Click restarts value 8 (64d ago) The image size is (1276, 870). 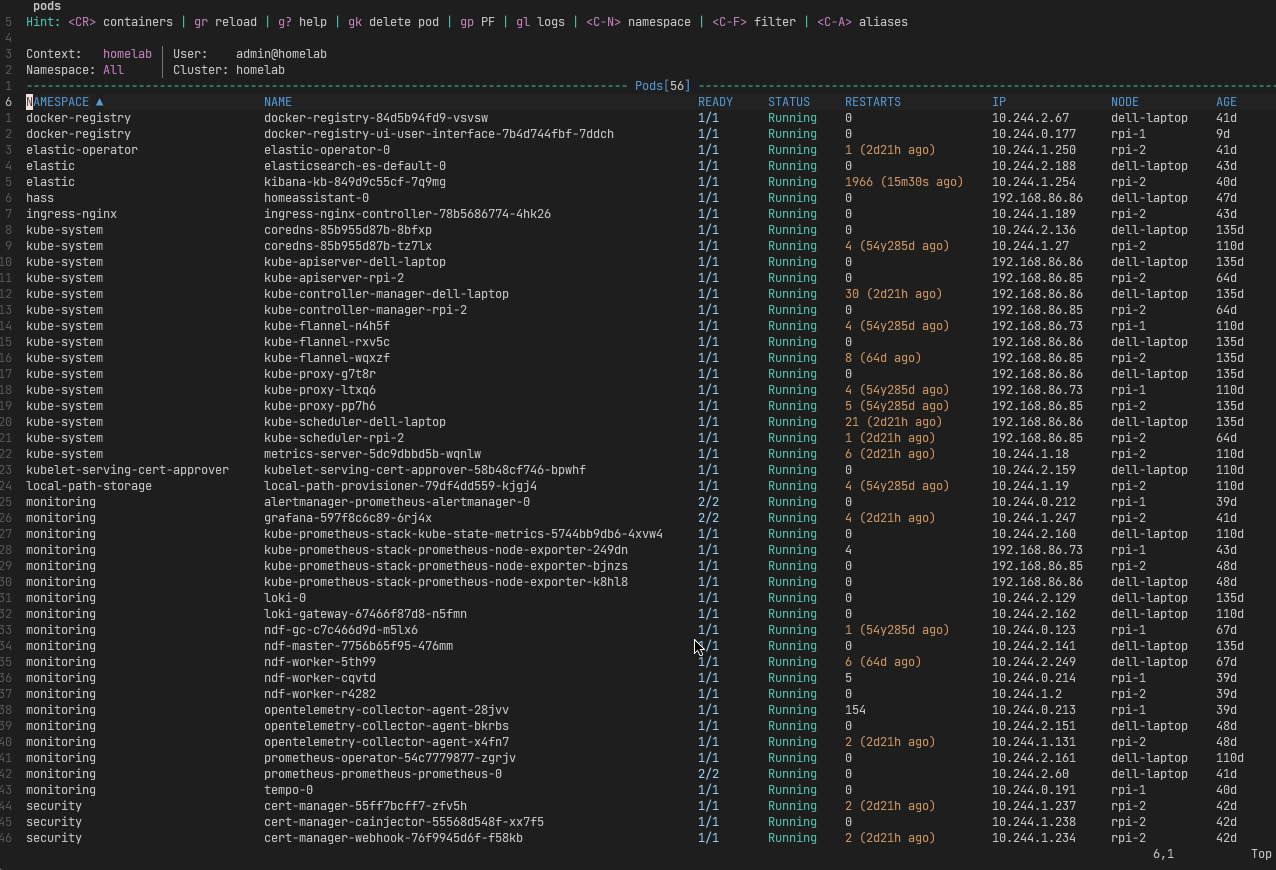coord(883,358)
